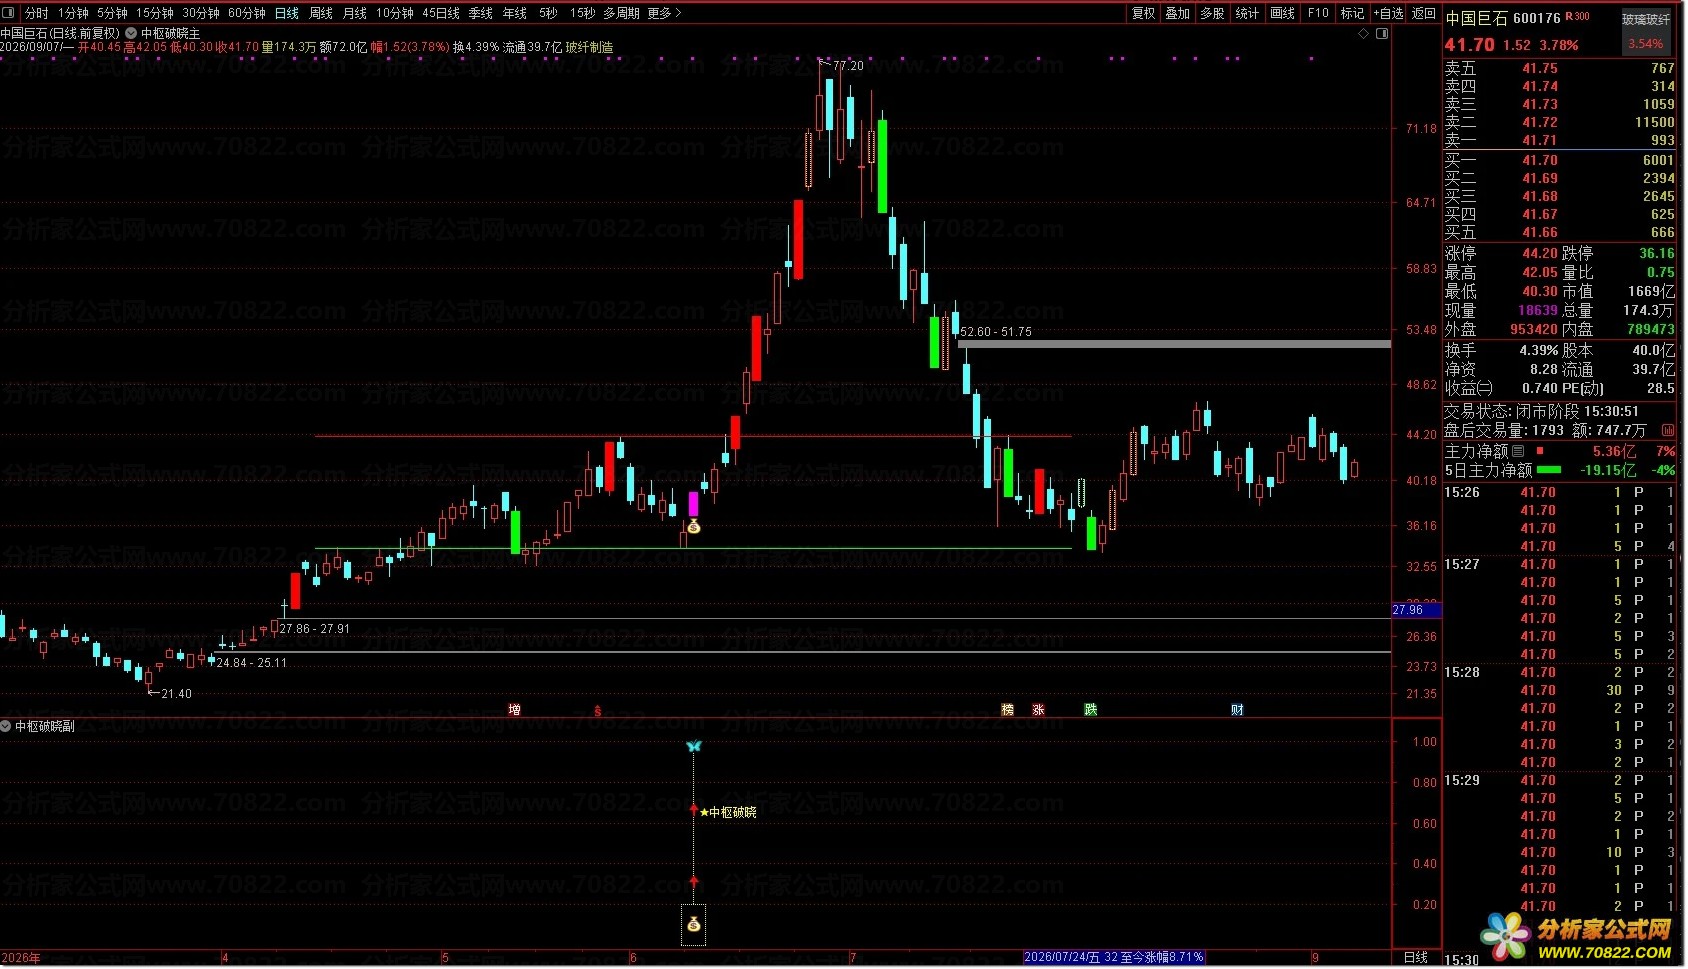Add stock with +自选 button
The width and height of the screenshot is (1688, 969).
point(1388,13)
